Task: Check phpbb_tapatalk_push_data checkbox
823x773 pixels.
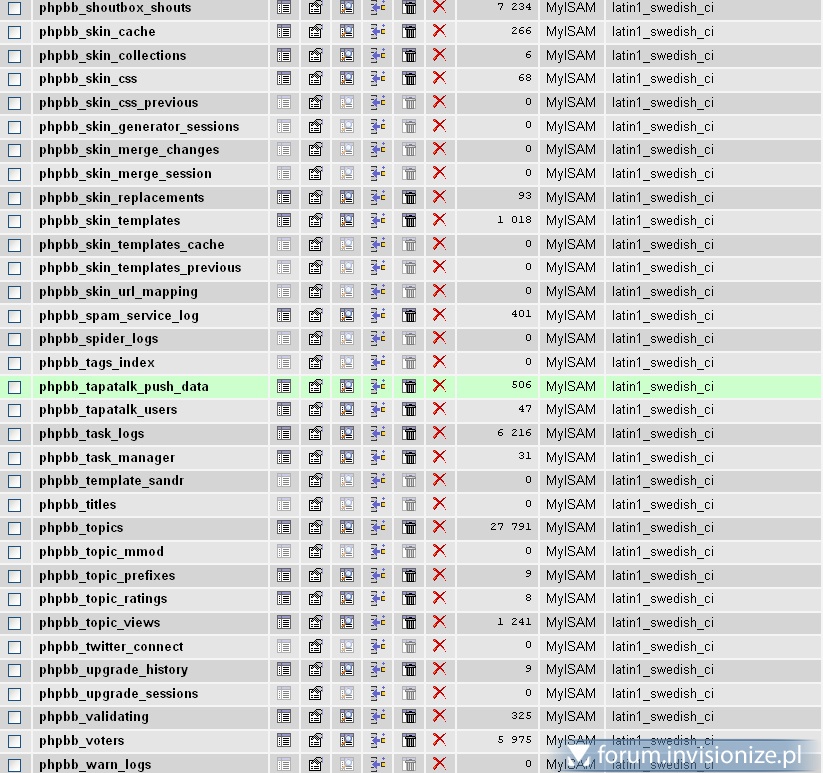Action: (x=15, y=387)
